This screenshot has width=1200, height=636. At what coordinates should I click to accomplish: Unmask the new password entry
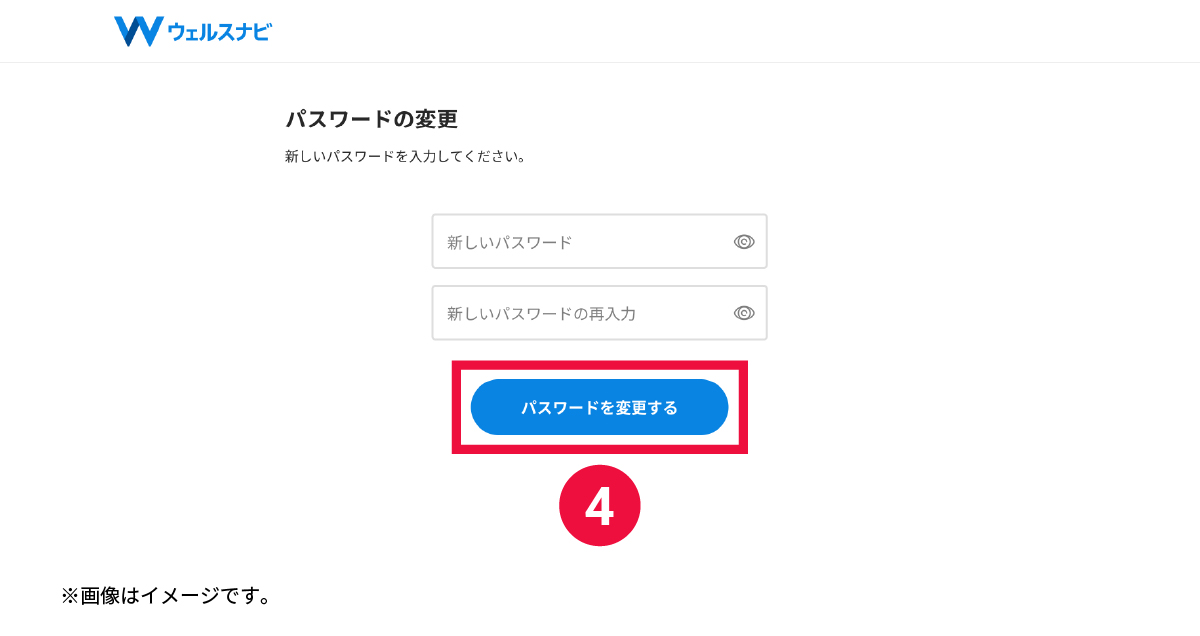743,242
